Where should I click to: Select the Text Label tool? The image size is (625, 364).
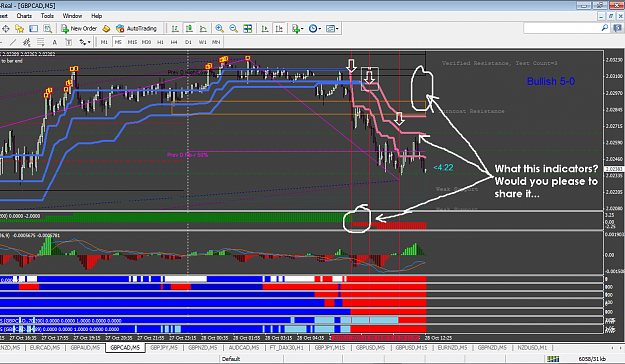click(x=69, y=42)
